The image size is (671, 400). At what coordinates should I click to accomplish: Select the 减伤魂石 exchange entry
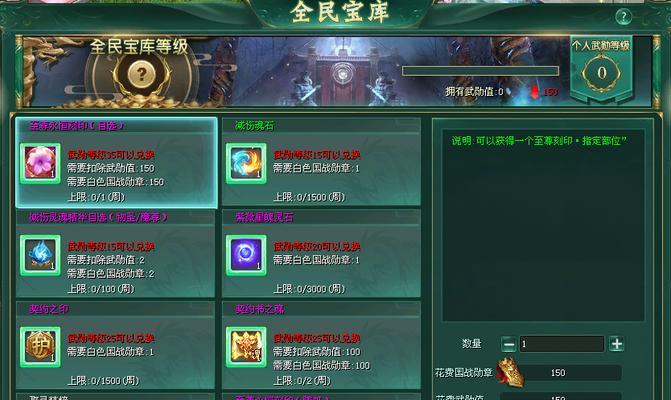click(x=321, y=163)
